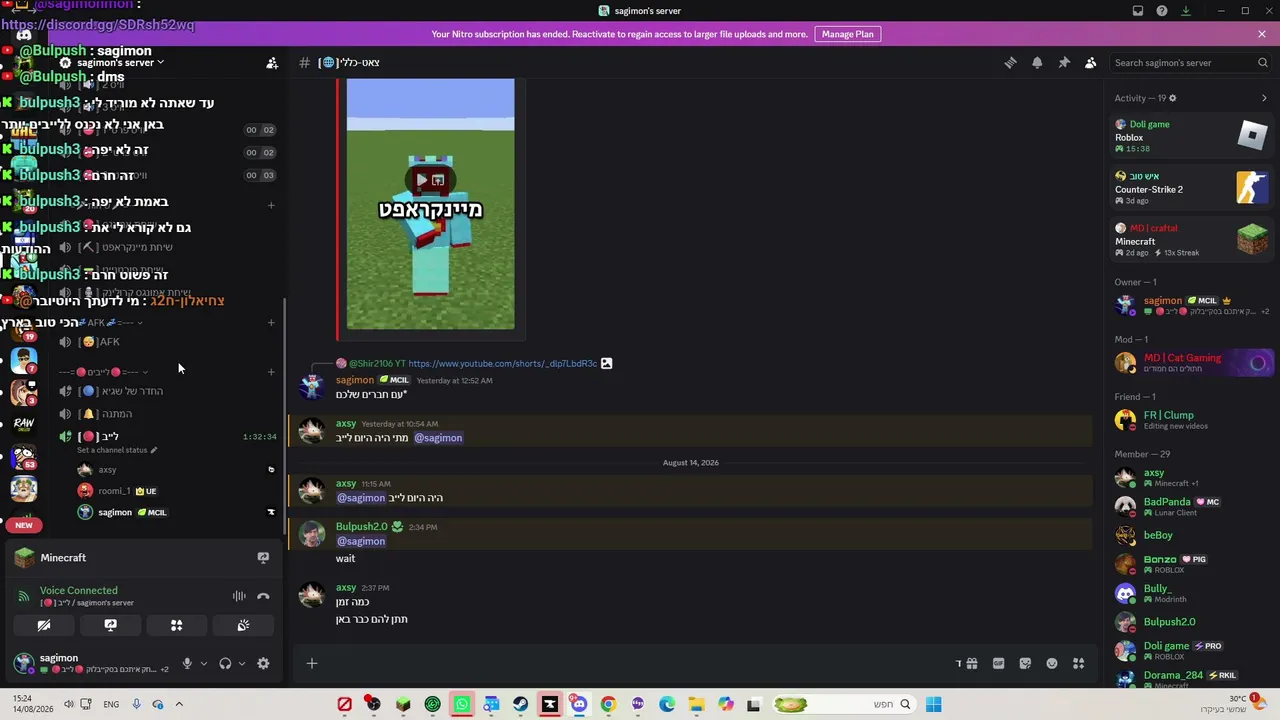
Task: Click the Manage Plan button
Action: (x=848, y=34)
